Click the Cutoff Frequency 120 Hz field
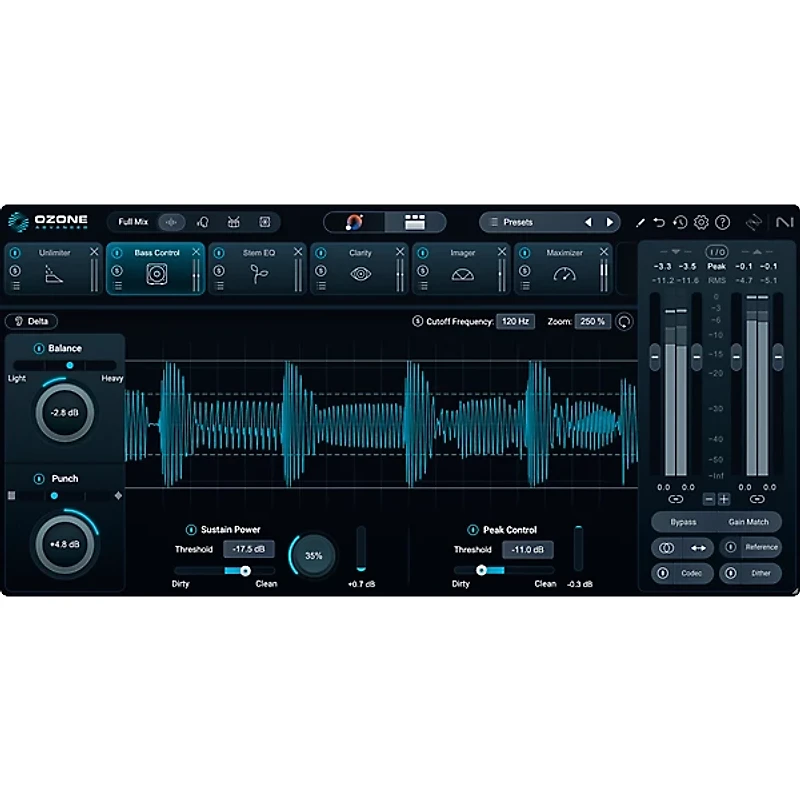The width and height of the screenshot is (800, 800). [515, 321]
